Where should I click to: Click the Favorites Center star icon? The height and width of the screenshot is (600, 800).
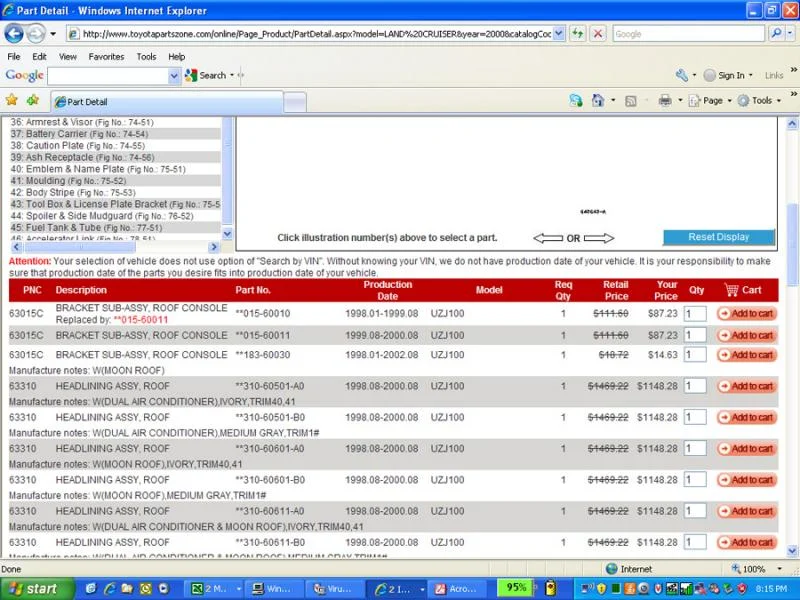pyautogui.click(x=12, y=100)
